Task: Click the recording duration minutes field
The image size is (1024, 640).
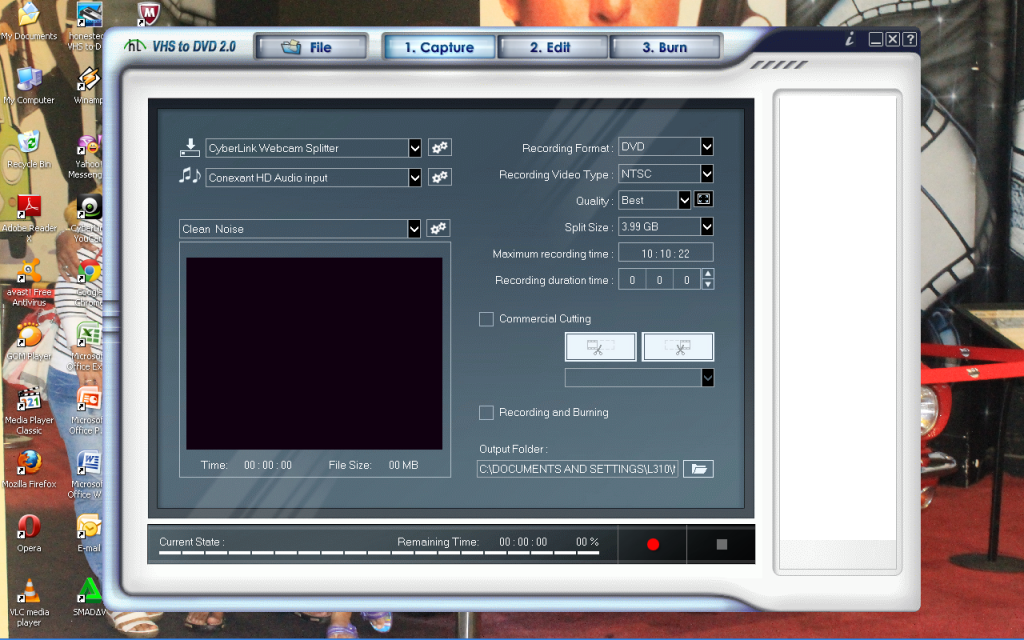Action: tap(659, 280)
